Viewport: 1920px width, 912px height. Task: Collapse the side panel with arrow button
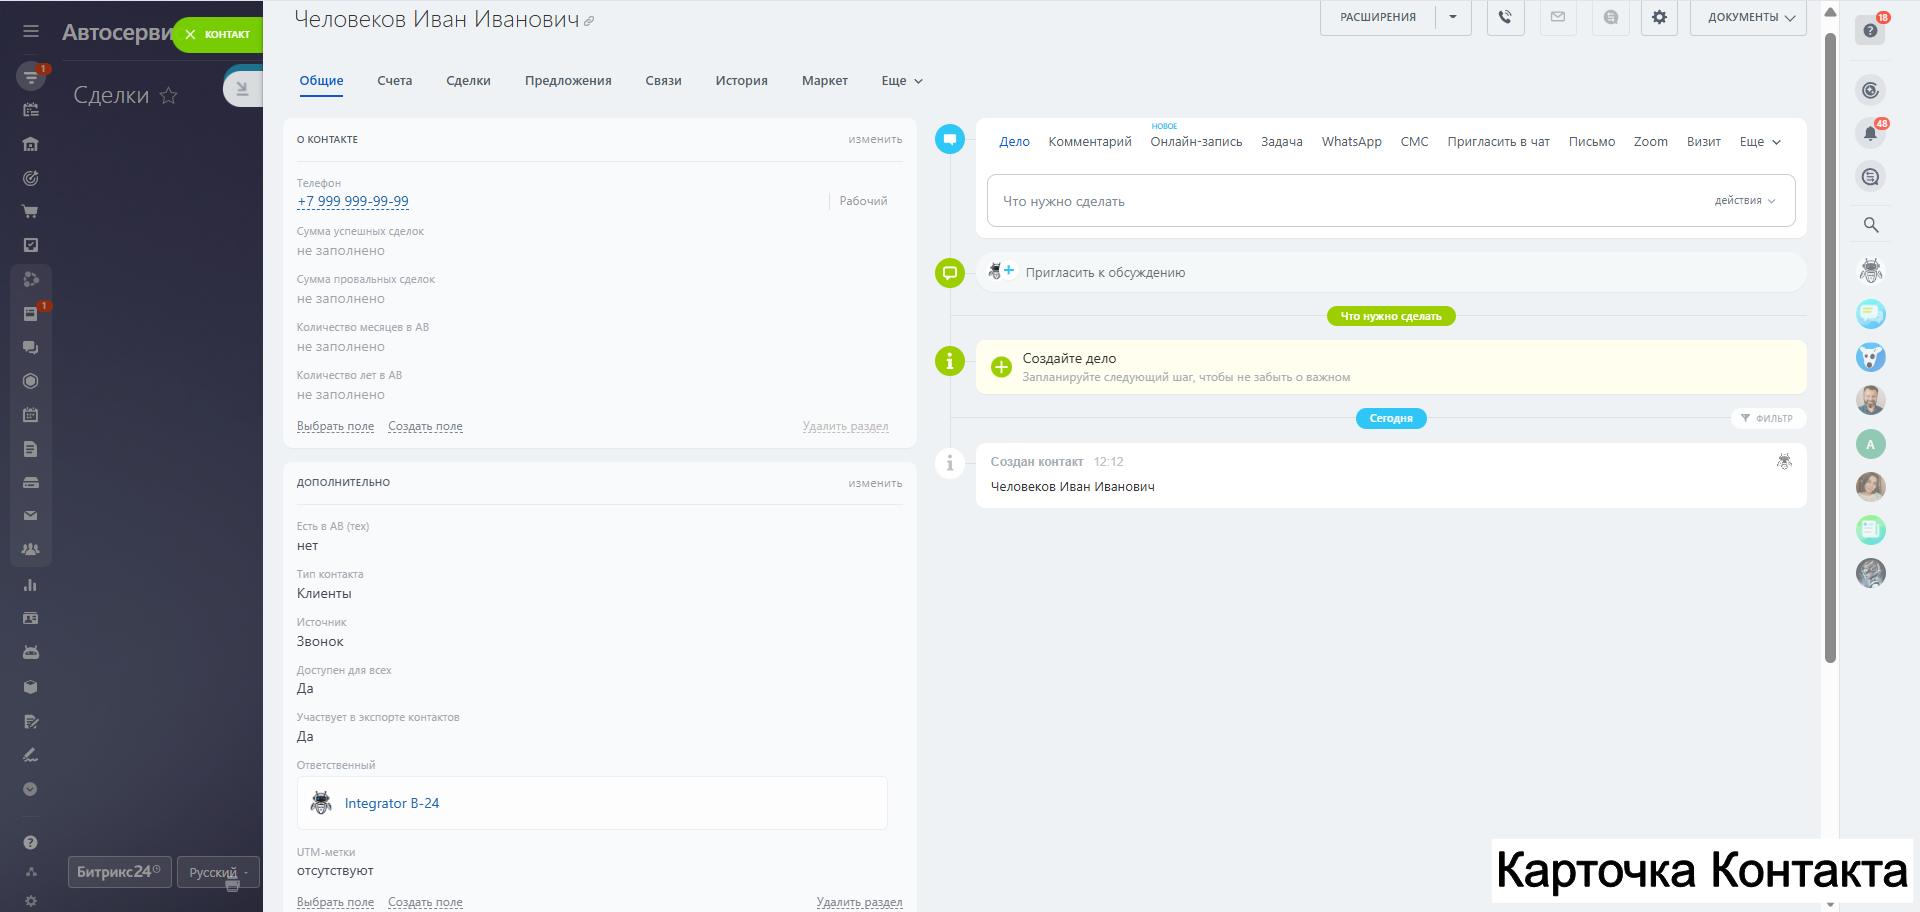(x=242, y=88)
